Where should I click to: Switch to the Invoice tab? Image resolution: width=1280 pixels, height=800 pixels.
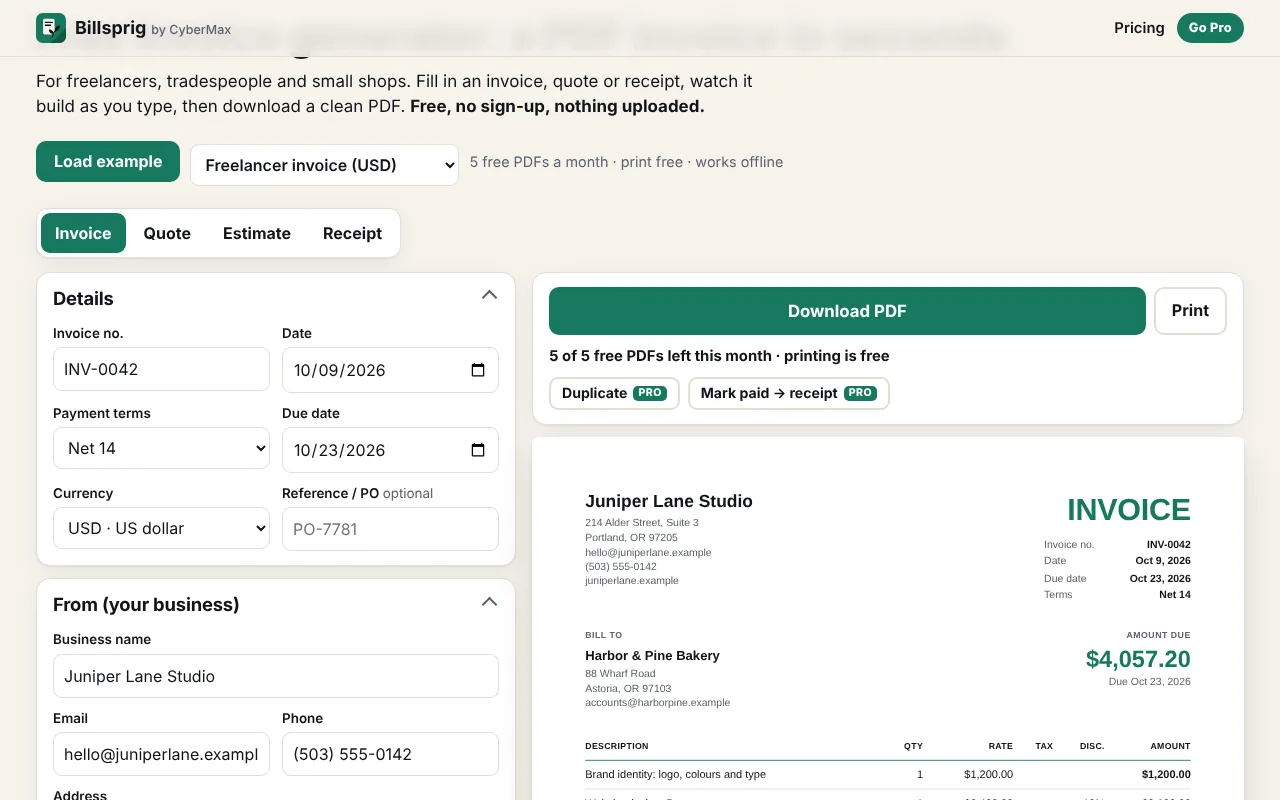83,233
